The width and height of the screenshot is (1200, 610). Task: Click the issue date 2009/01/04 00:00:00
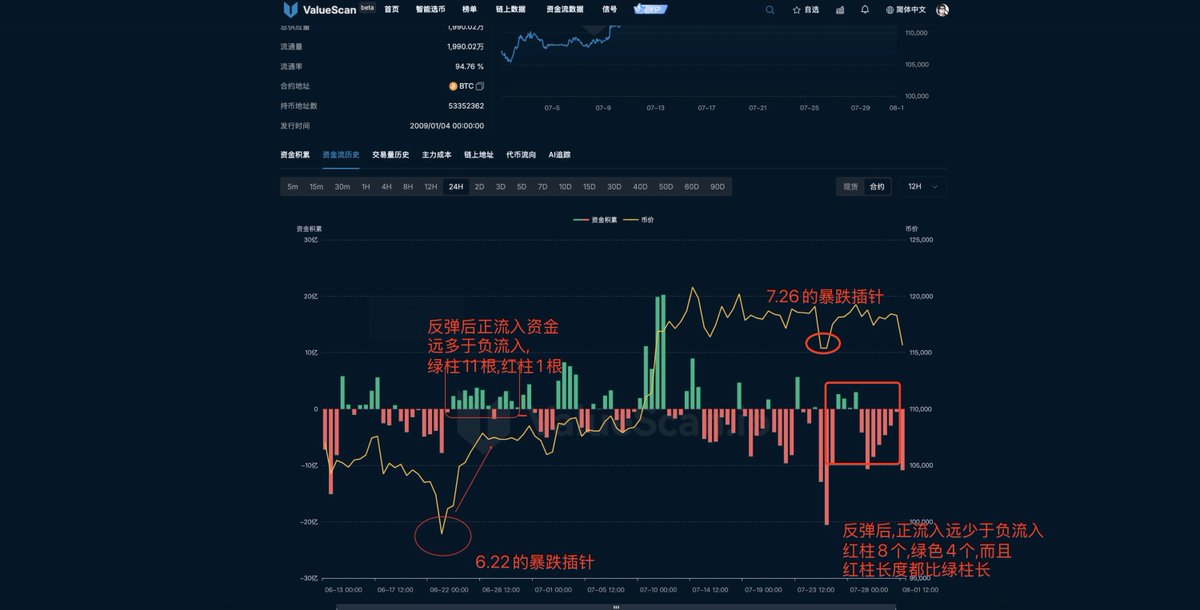(x=447, y=125)
